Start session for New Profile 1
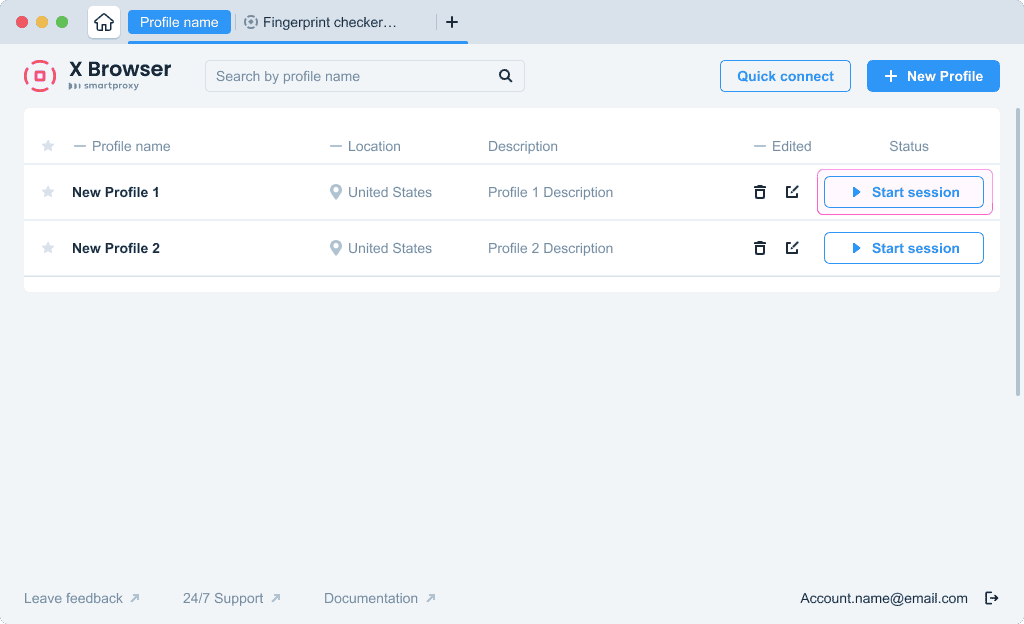Screen dimensions: 1024x624 [x=904, y=192]
